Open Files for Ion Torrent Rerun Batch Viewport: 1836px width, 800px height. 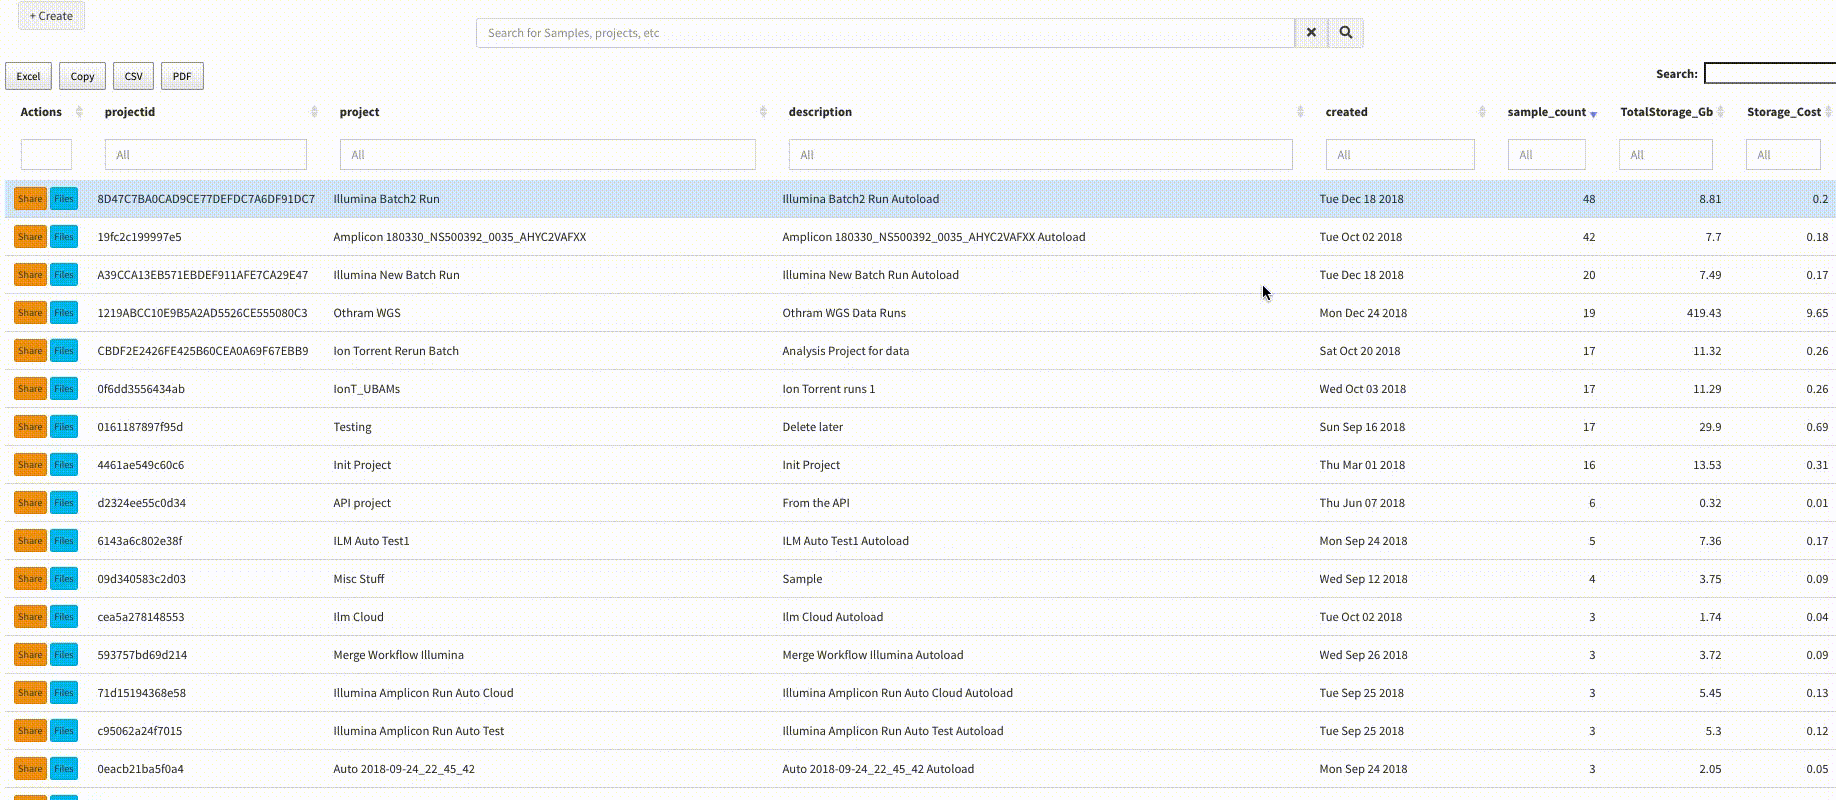pos(64,351)
